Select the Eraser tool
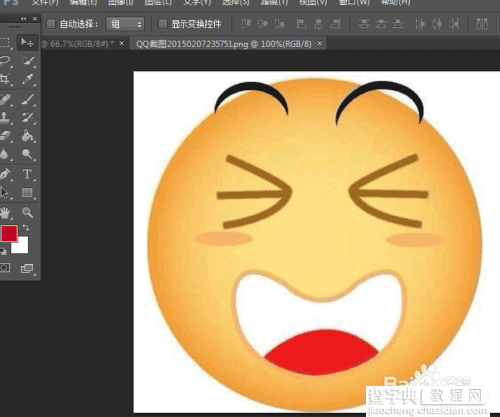This screenshot has width=500, height=417. (5, 136)
